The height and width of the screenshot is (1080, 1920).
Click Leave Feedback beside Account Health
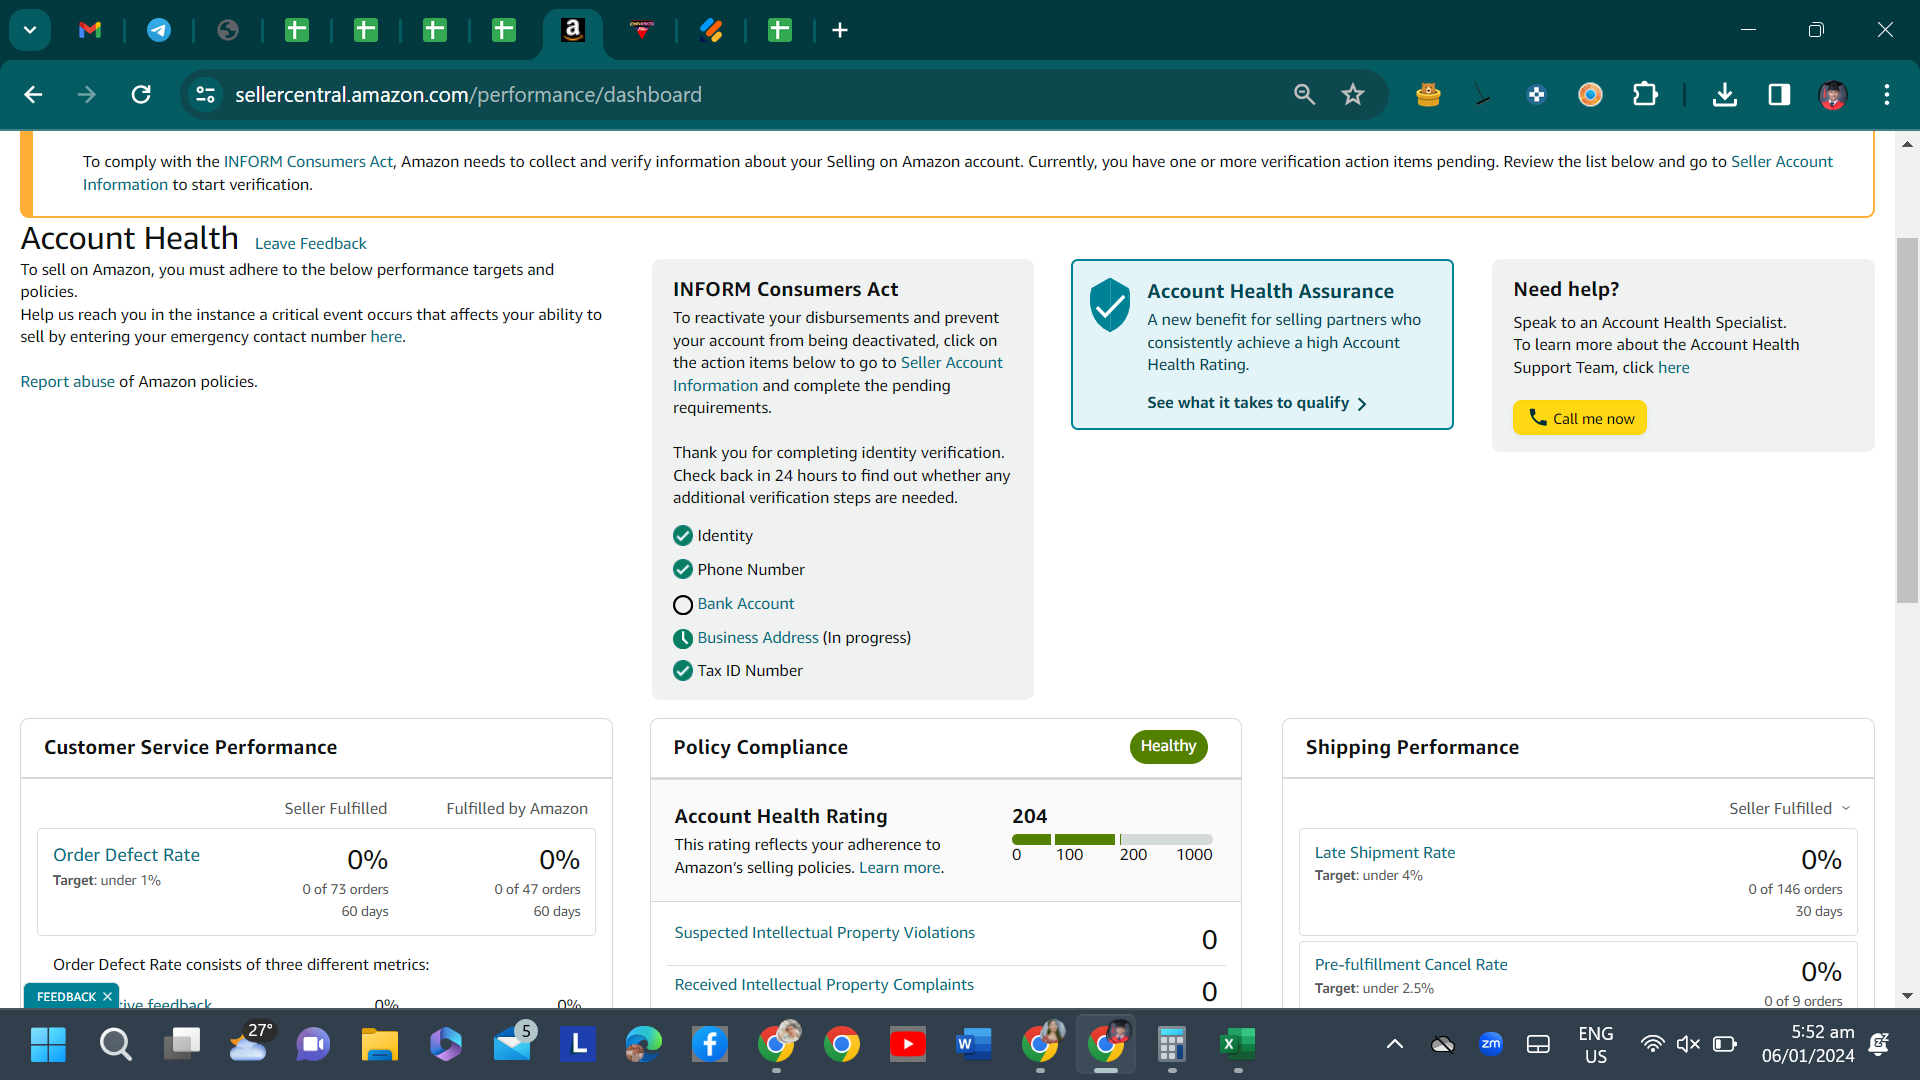click(311, 244)
